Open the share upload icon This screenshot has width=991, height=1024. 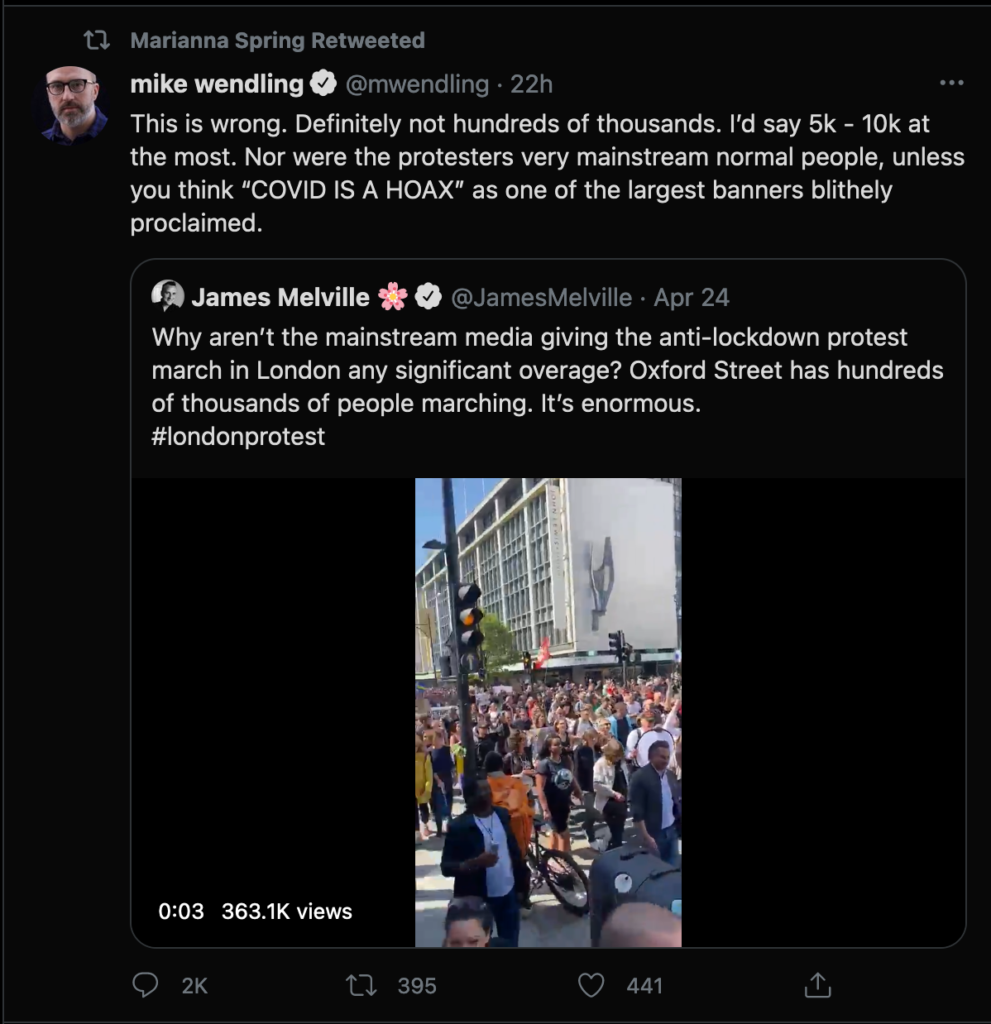click(x=817, y=985)
